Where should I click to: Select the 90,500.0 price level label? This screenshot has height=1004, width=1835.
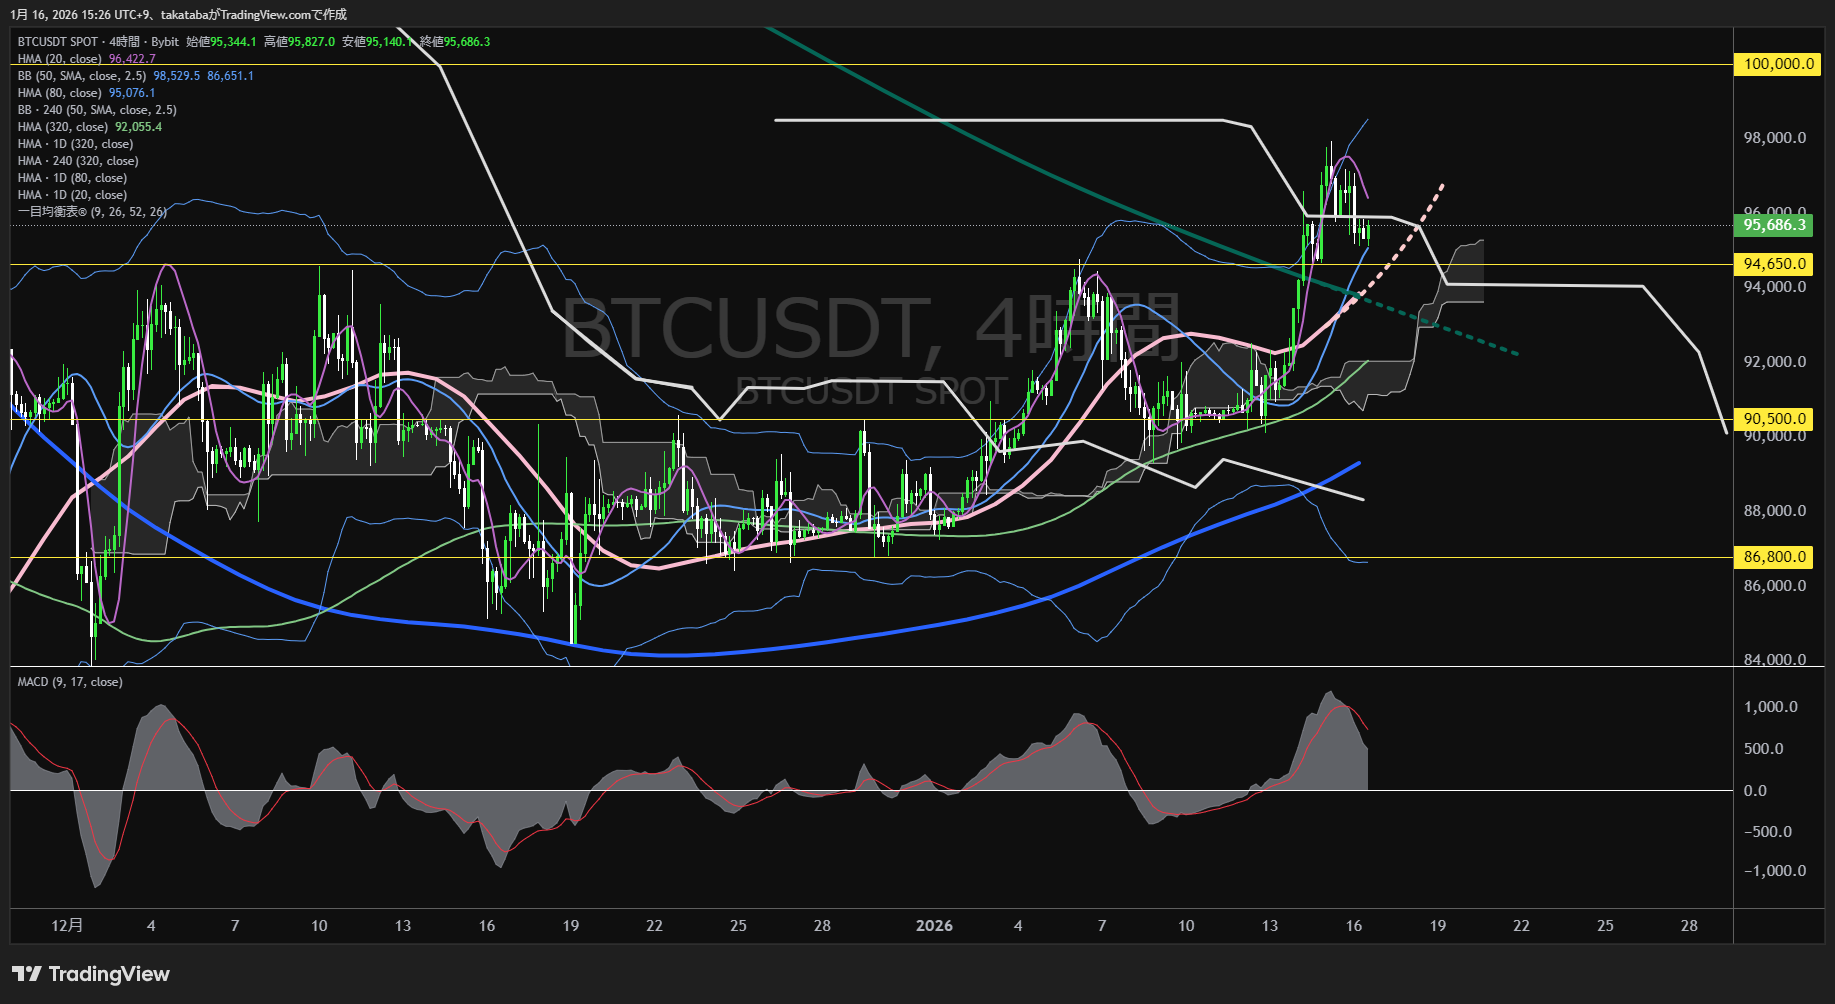click(x=1775, y=419)
